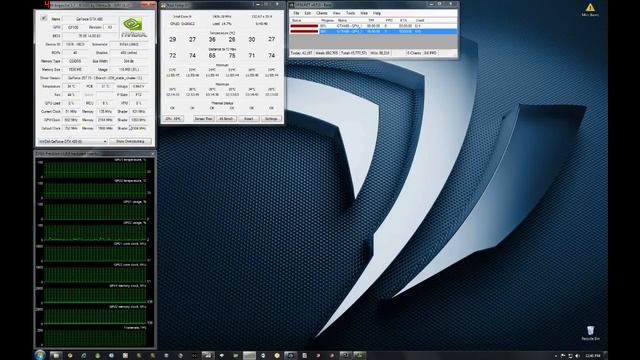
Task: Open the View menu in HFM.NET
Action: 336,13
